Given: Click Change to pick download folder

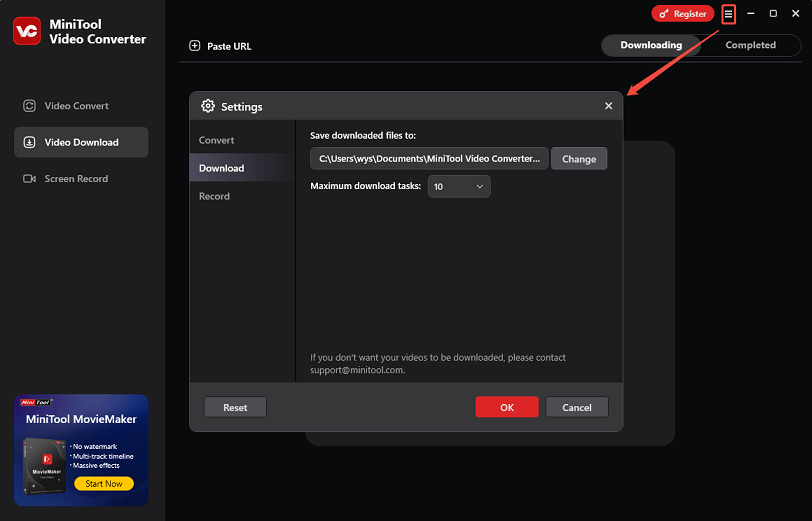Looking at the screenshot, I should [579, 158].
